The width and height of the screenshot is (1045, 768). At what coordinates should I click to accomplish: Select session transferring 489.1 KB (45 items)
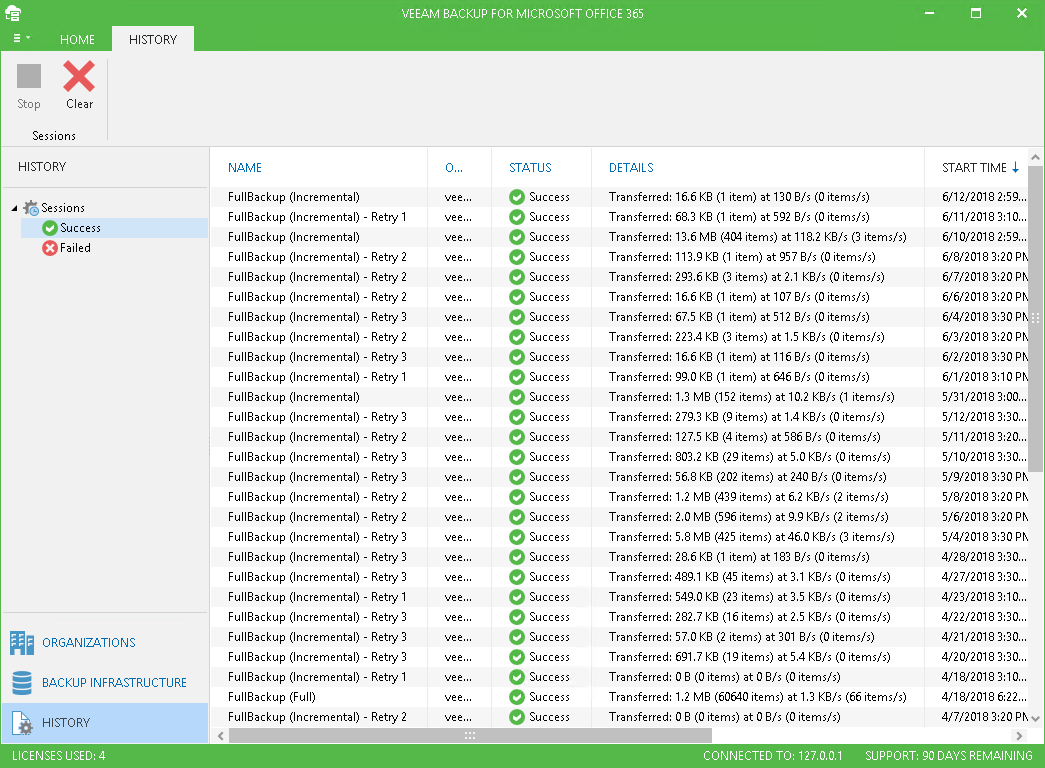(x=619, y=577)
